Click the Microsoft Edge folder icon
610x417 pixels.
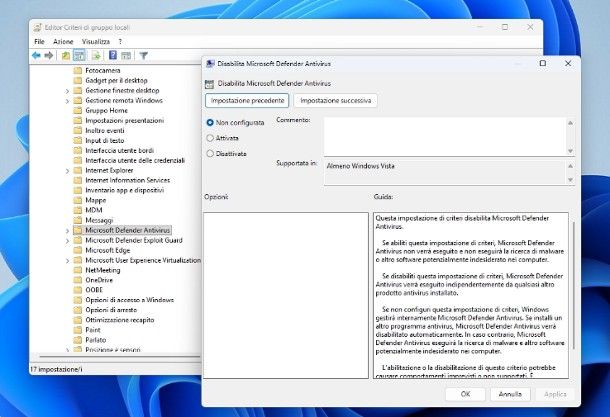click(77, 250)
